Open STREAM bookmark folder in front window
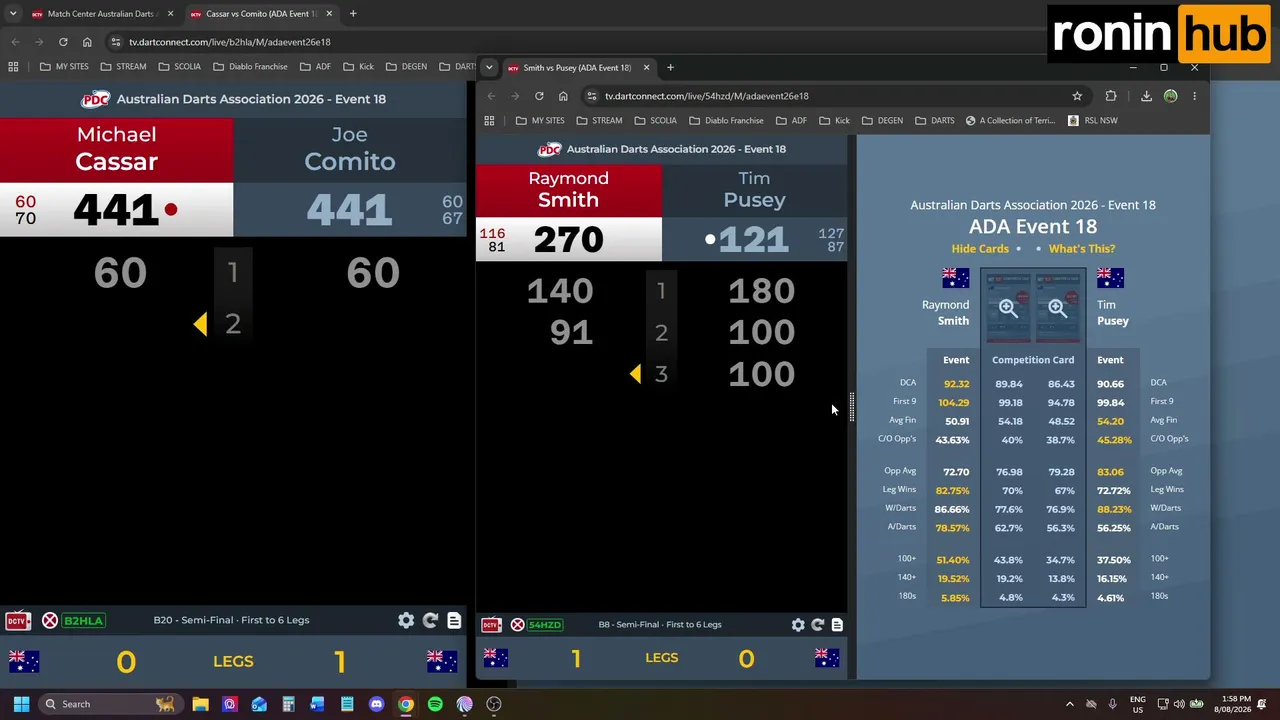The width and height of the screenshot is (1280, 720). (599, 121)
